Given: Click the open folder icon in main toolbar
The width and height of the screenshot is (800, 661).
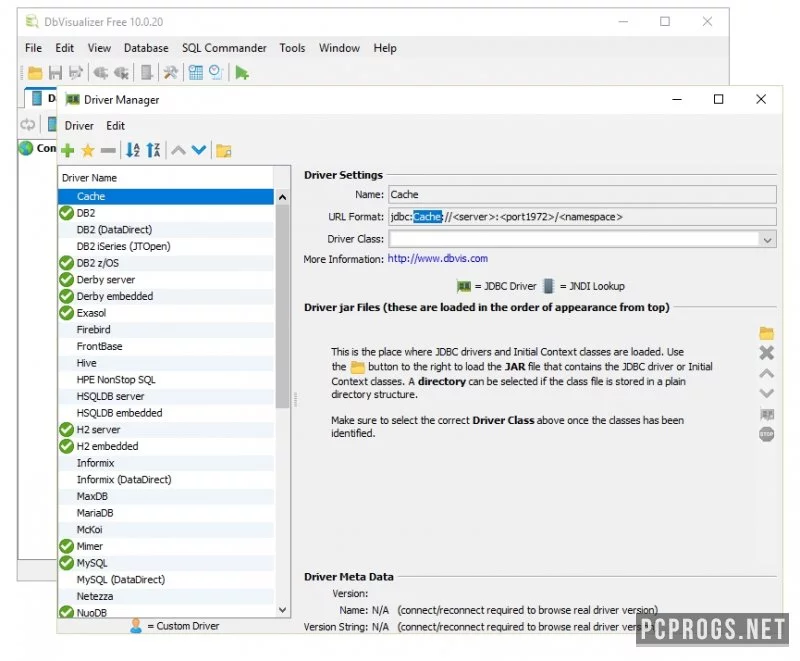Looking at the screenshot, I should click(35, 73).
